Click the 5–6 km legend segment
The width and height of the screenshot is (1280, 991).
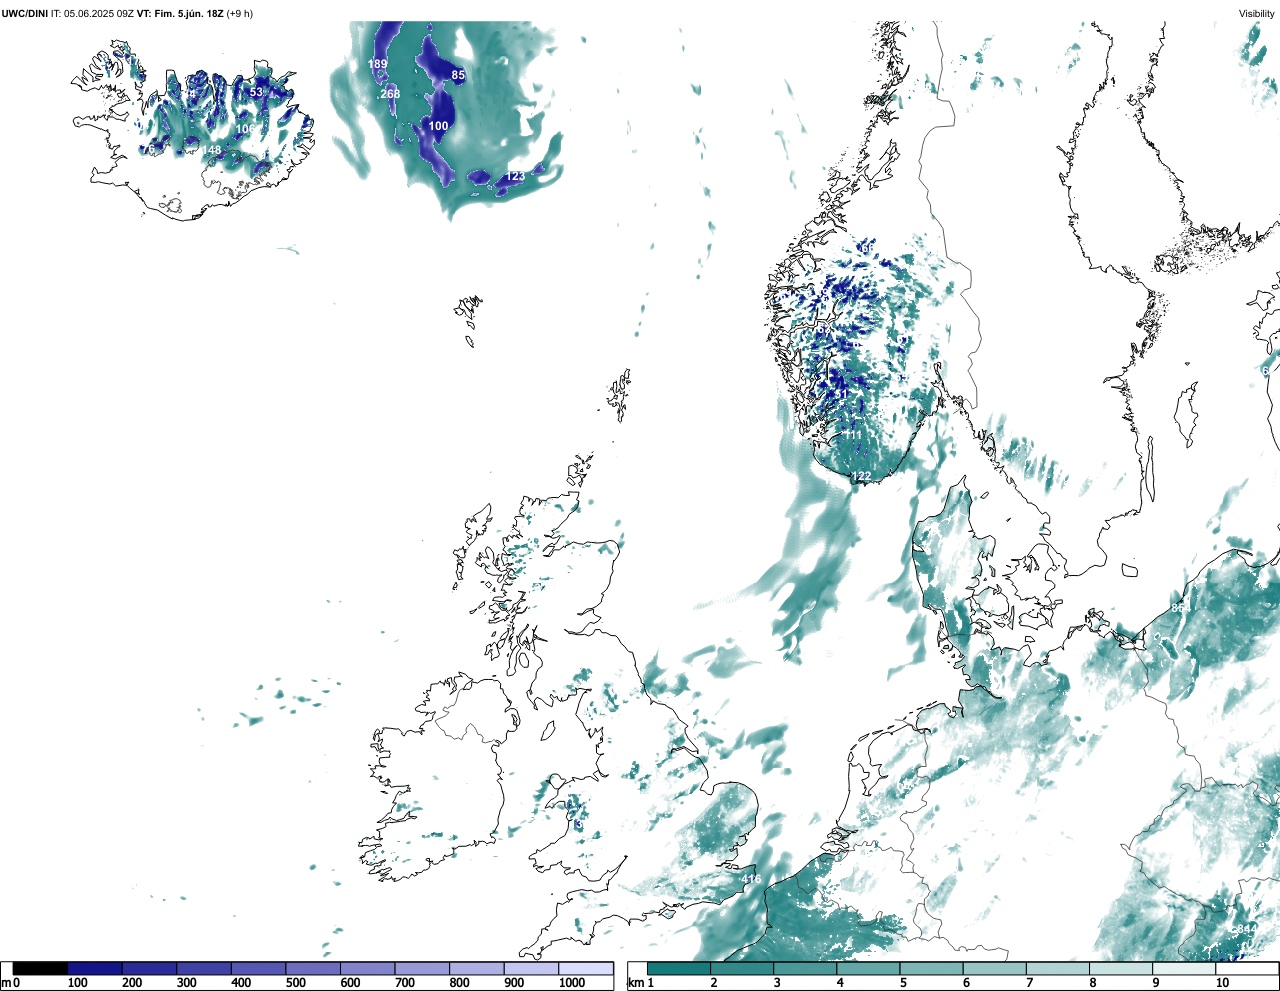pos(931,969)
